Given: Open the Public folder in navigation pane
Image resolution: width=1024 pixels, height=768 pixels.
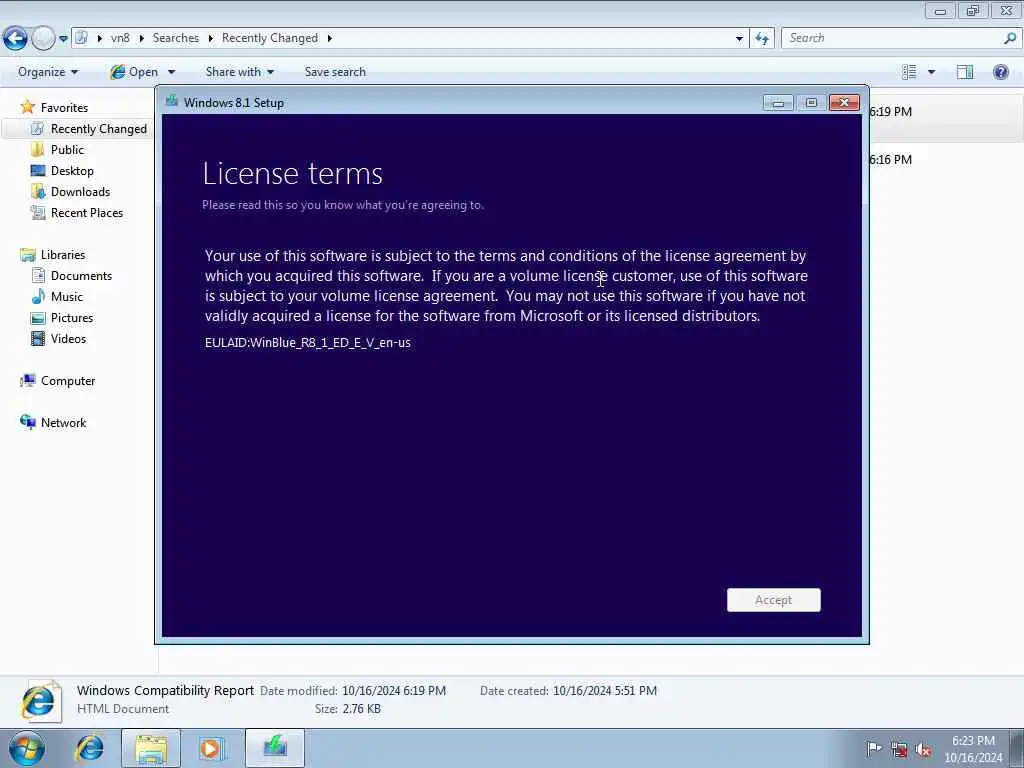Looking at the screenshot, I should point(67,150).
